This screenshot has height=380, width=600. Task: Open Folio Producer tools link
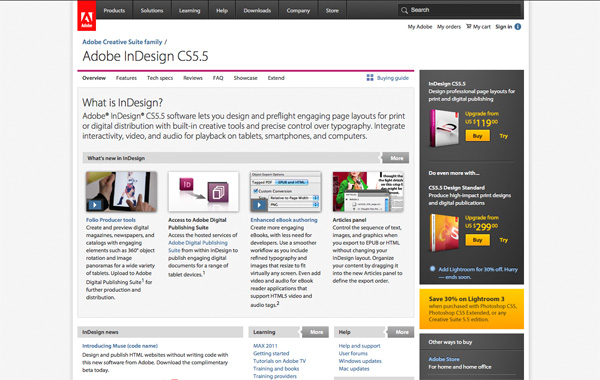[x=111, y=220]
